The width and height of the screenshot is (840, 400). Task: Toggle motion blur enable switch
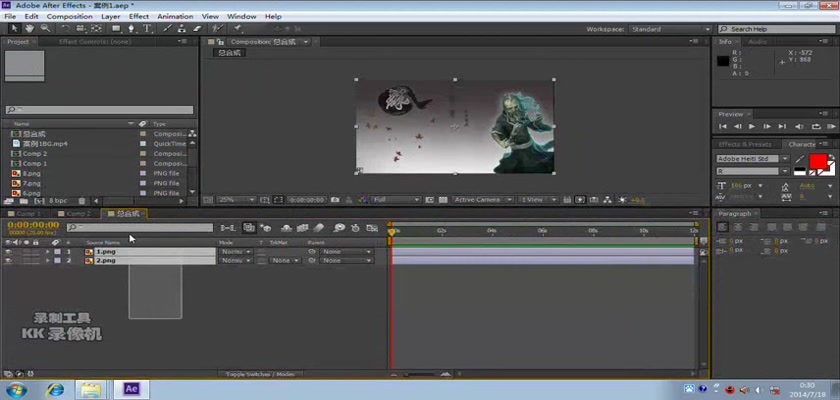click(319, 228)
